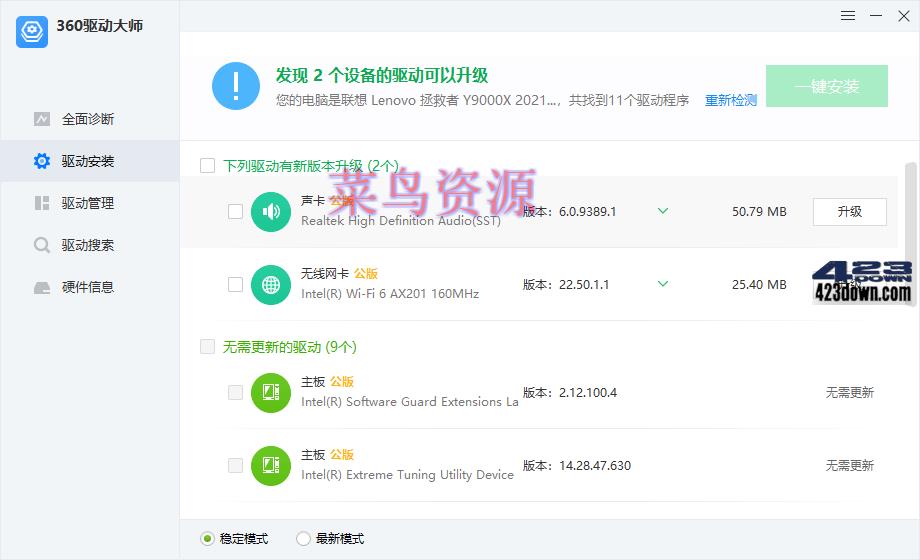Click the 公版 tag next to 无线网卡
This screenshot has height=560, width=920.
pyautogui.click(x=366, y=274)
